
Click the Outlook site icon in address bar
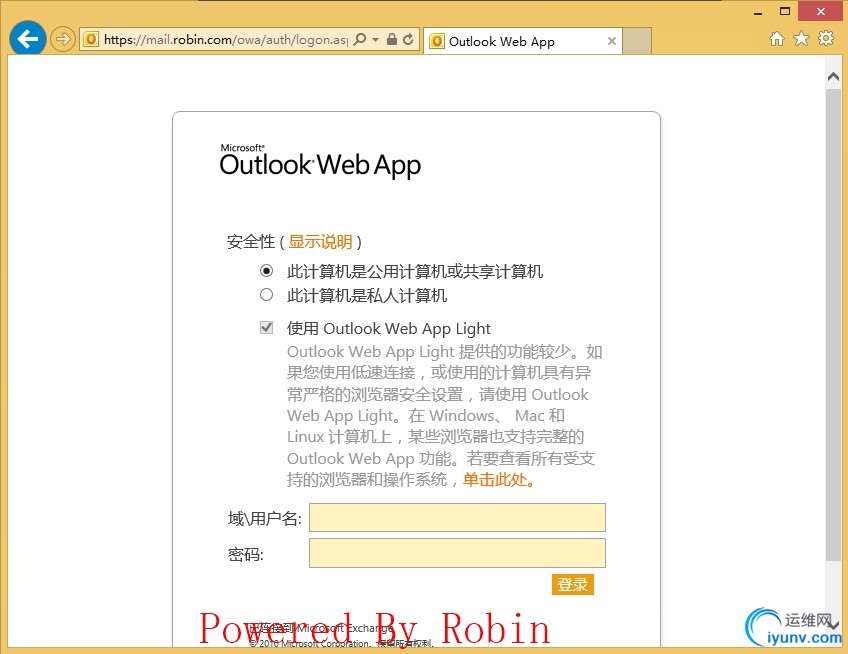coord(91,39)
